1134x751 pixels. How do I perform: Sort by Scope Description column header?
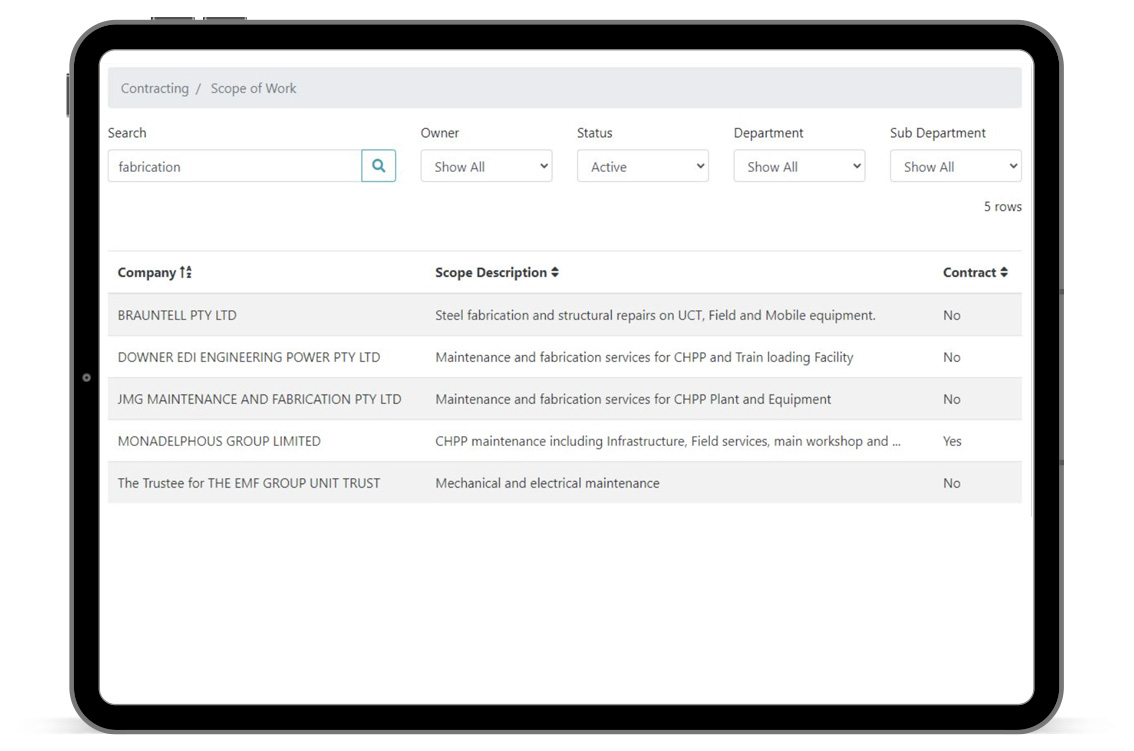click(x=496, y=272)
